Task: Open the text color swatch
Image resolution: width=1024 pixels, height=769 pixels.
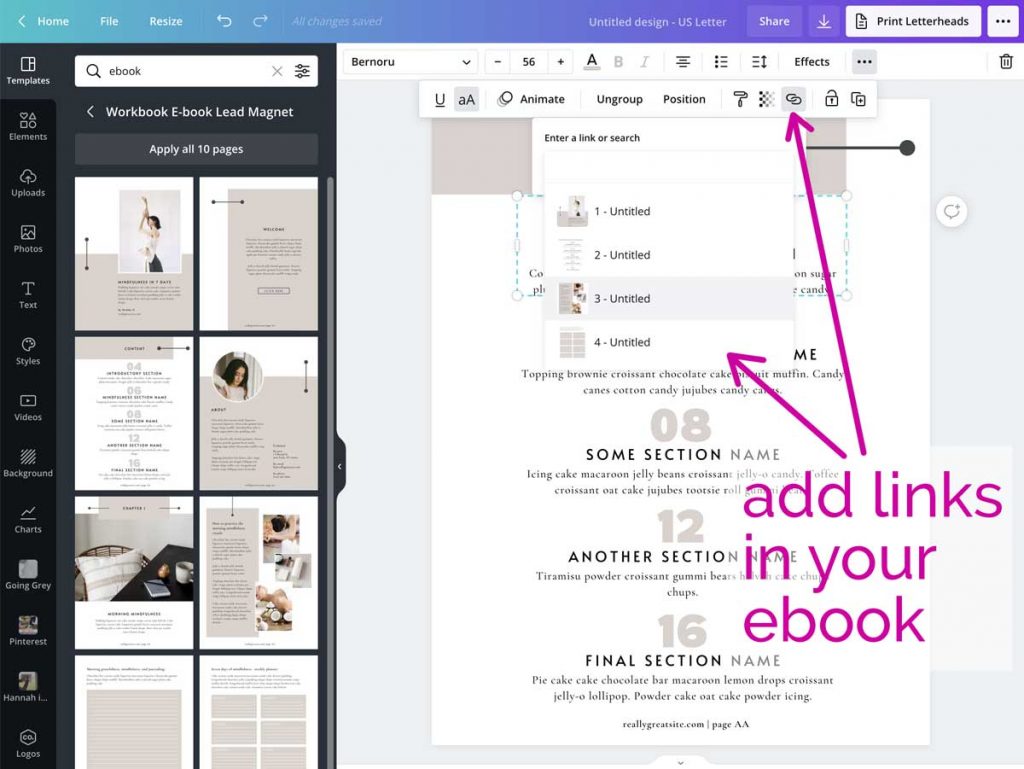Action: click(591, 62)
